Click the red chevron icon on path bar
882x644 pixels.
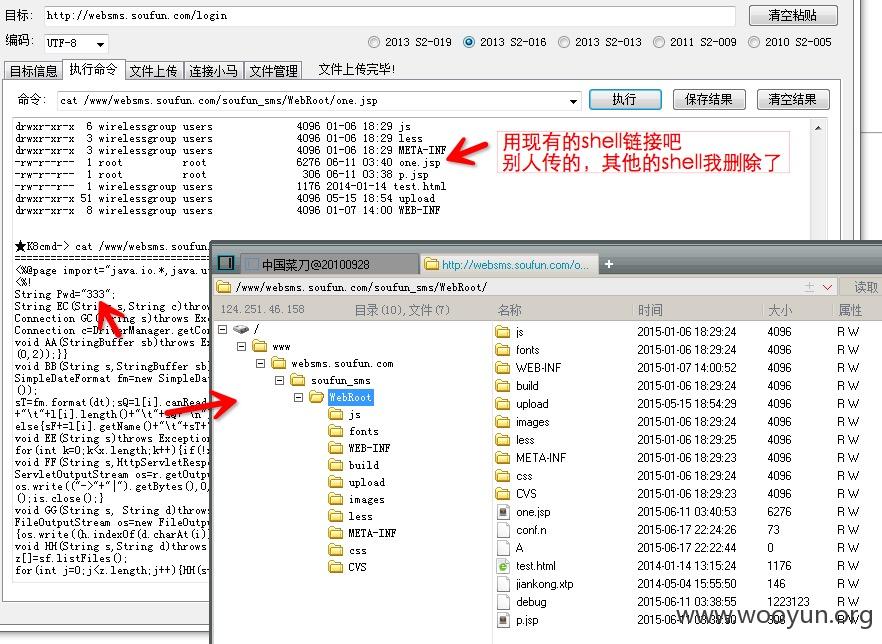coord(827,287)
